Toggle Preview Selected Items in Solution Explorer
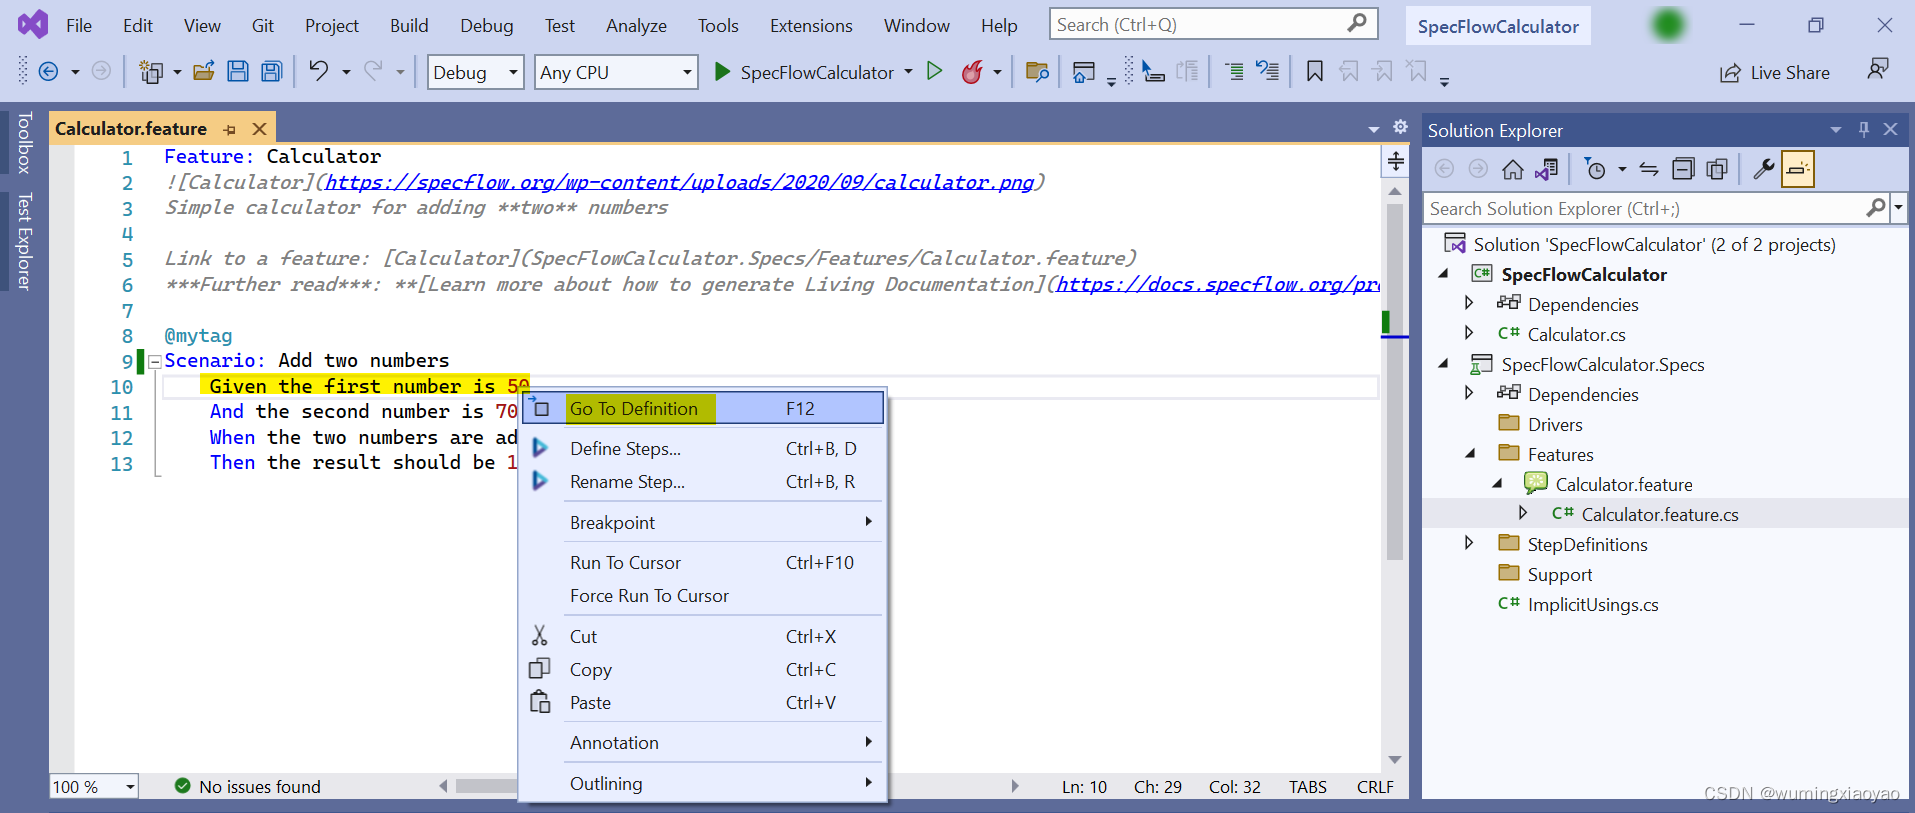 1797,169
